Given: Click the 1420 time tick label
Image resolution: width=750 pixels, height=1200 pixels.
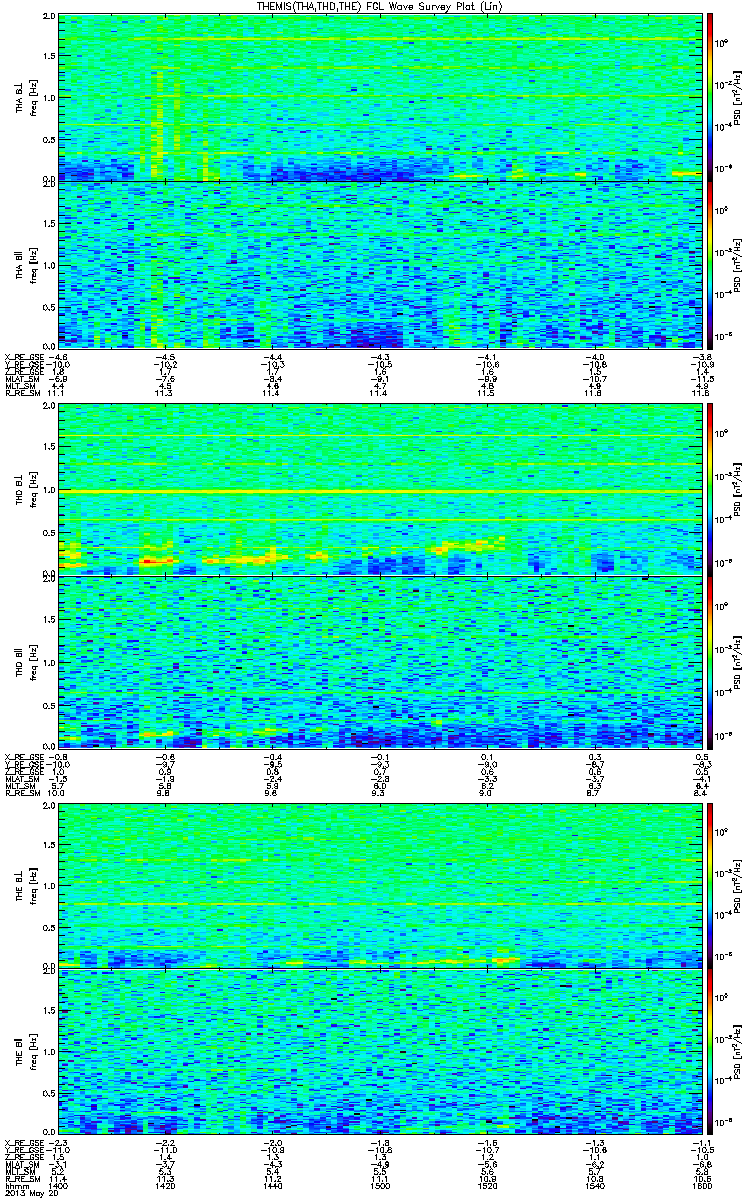Looking at the screenshot, I should click(x=165, y=1185).
